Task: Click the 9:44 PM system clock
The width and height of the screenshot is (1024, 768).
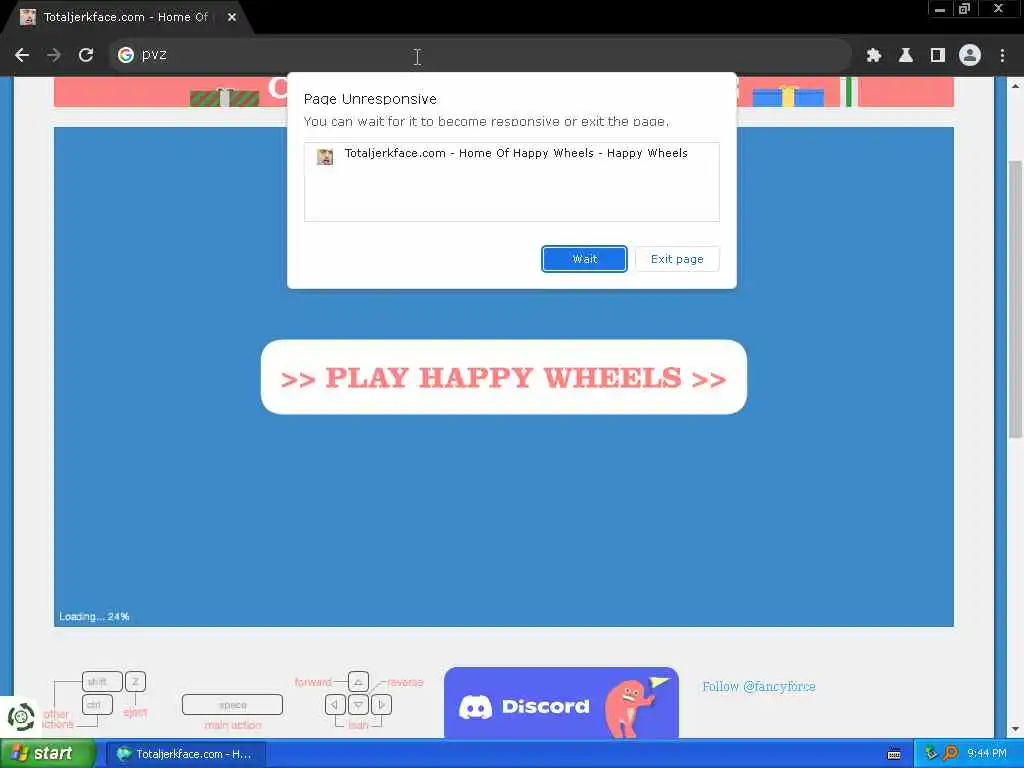Action: click(x=987, y=753)
